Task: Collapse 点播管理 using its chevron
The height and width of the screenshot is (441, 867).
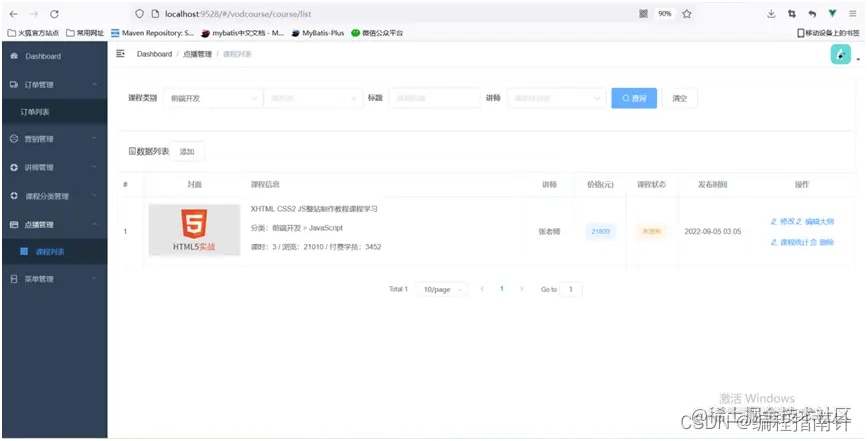Action: (x=95, y=224)
